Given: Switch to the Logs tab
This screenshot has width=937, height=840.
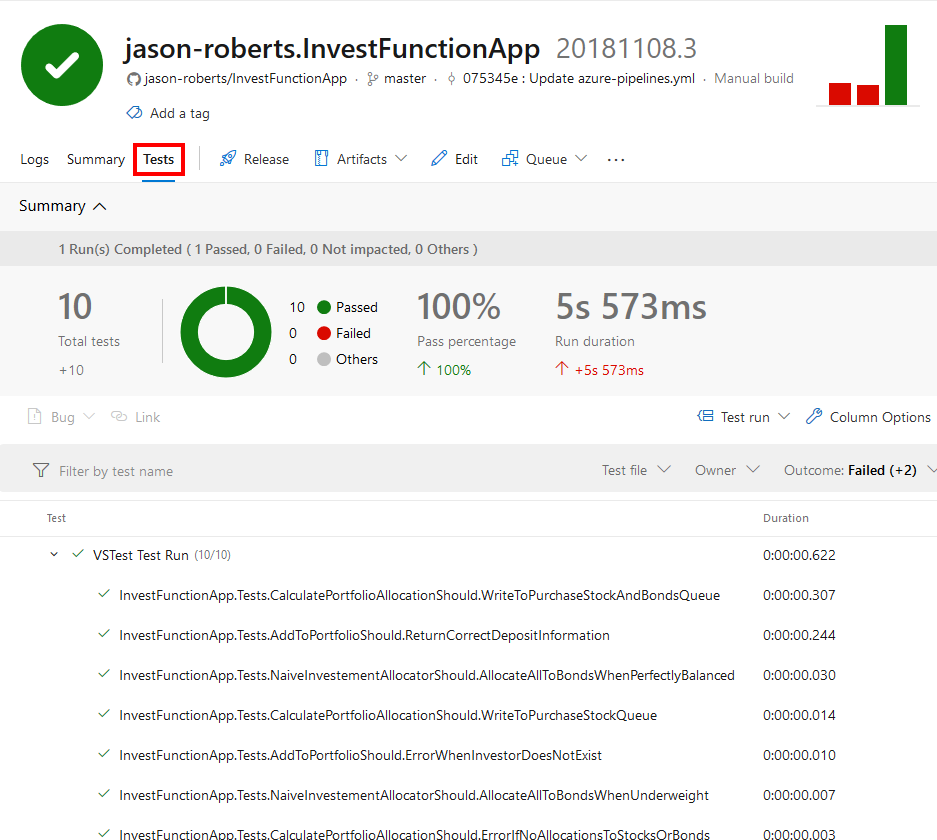Looking at the screenshot, I should [34, 158].
